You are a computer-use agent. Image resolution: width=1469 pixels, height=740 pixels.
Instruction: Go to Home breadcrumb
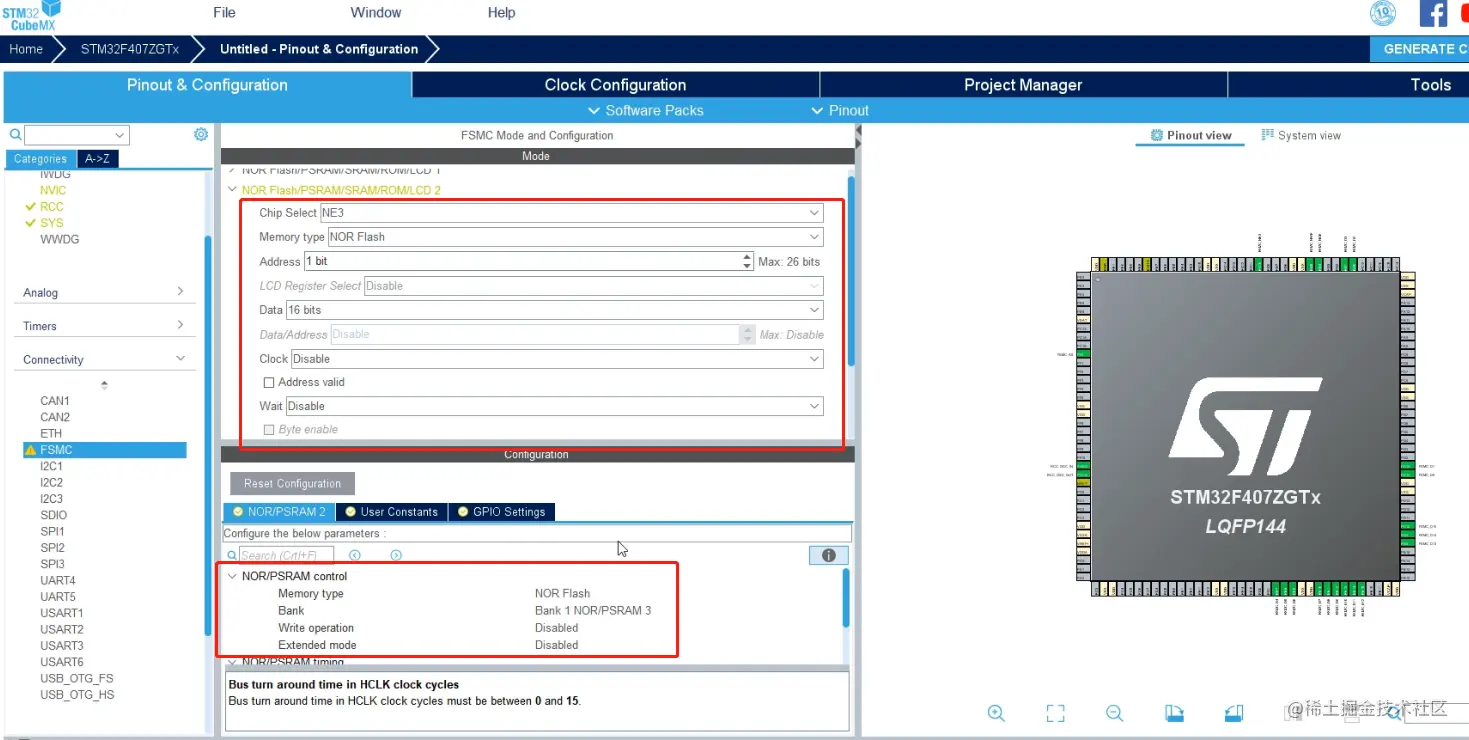[26, 49]
